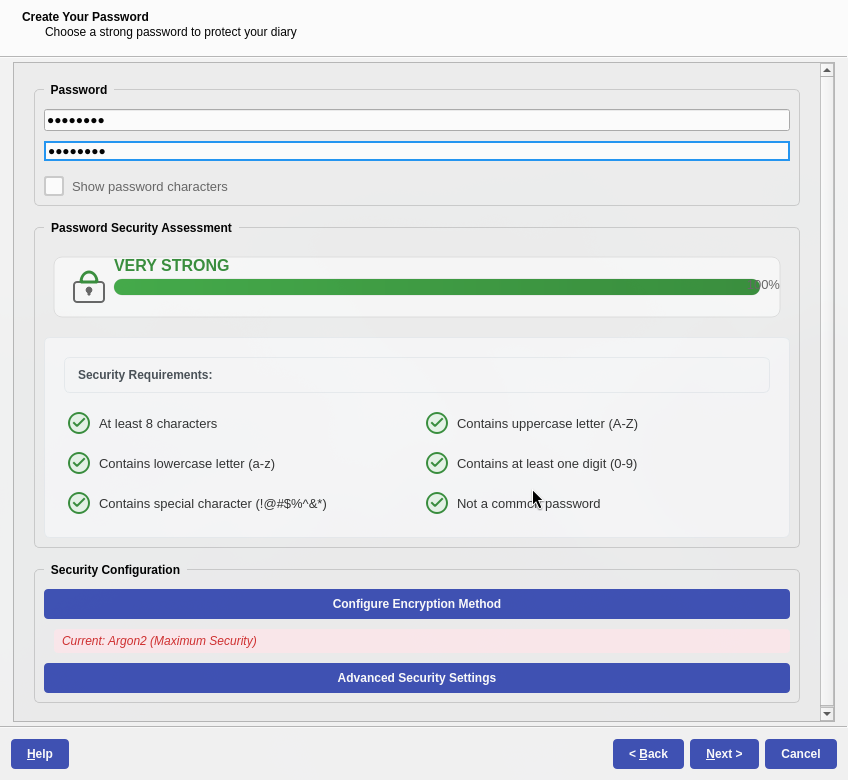Click the scrollbar down arrow
Image resolution: width=848 pixels, height=780 pixels.
coord(827,713)
